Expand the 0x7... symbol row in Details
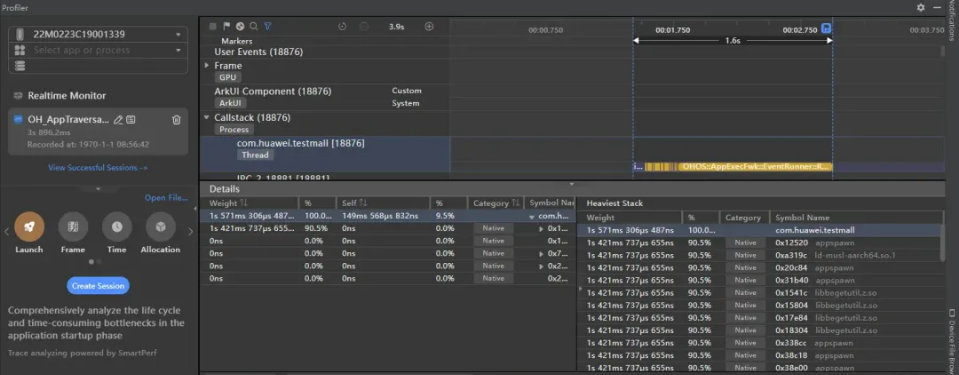The image size is (959, 375). (x=541, y=253)
